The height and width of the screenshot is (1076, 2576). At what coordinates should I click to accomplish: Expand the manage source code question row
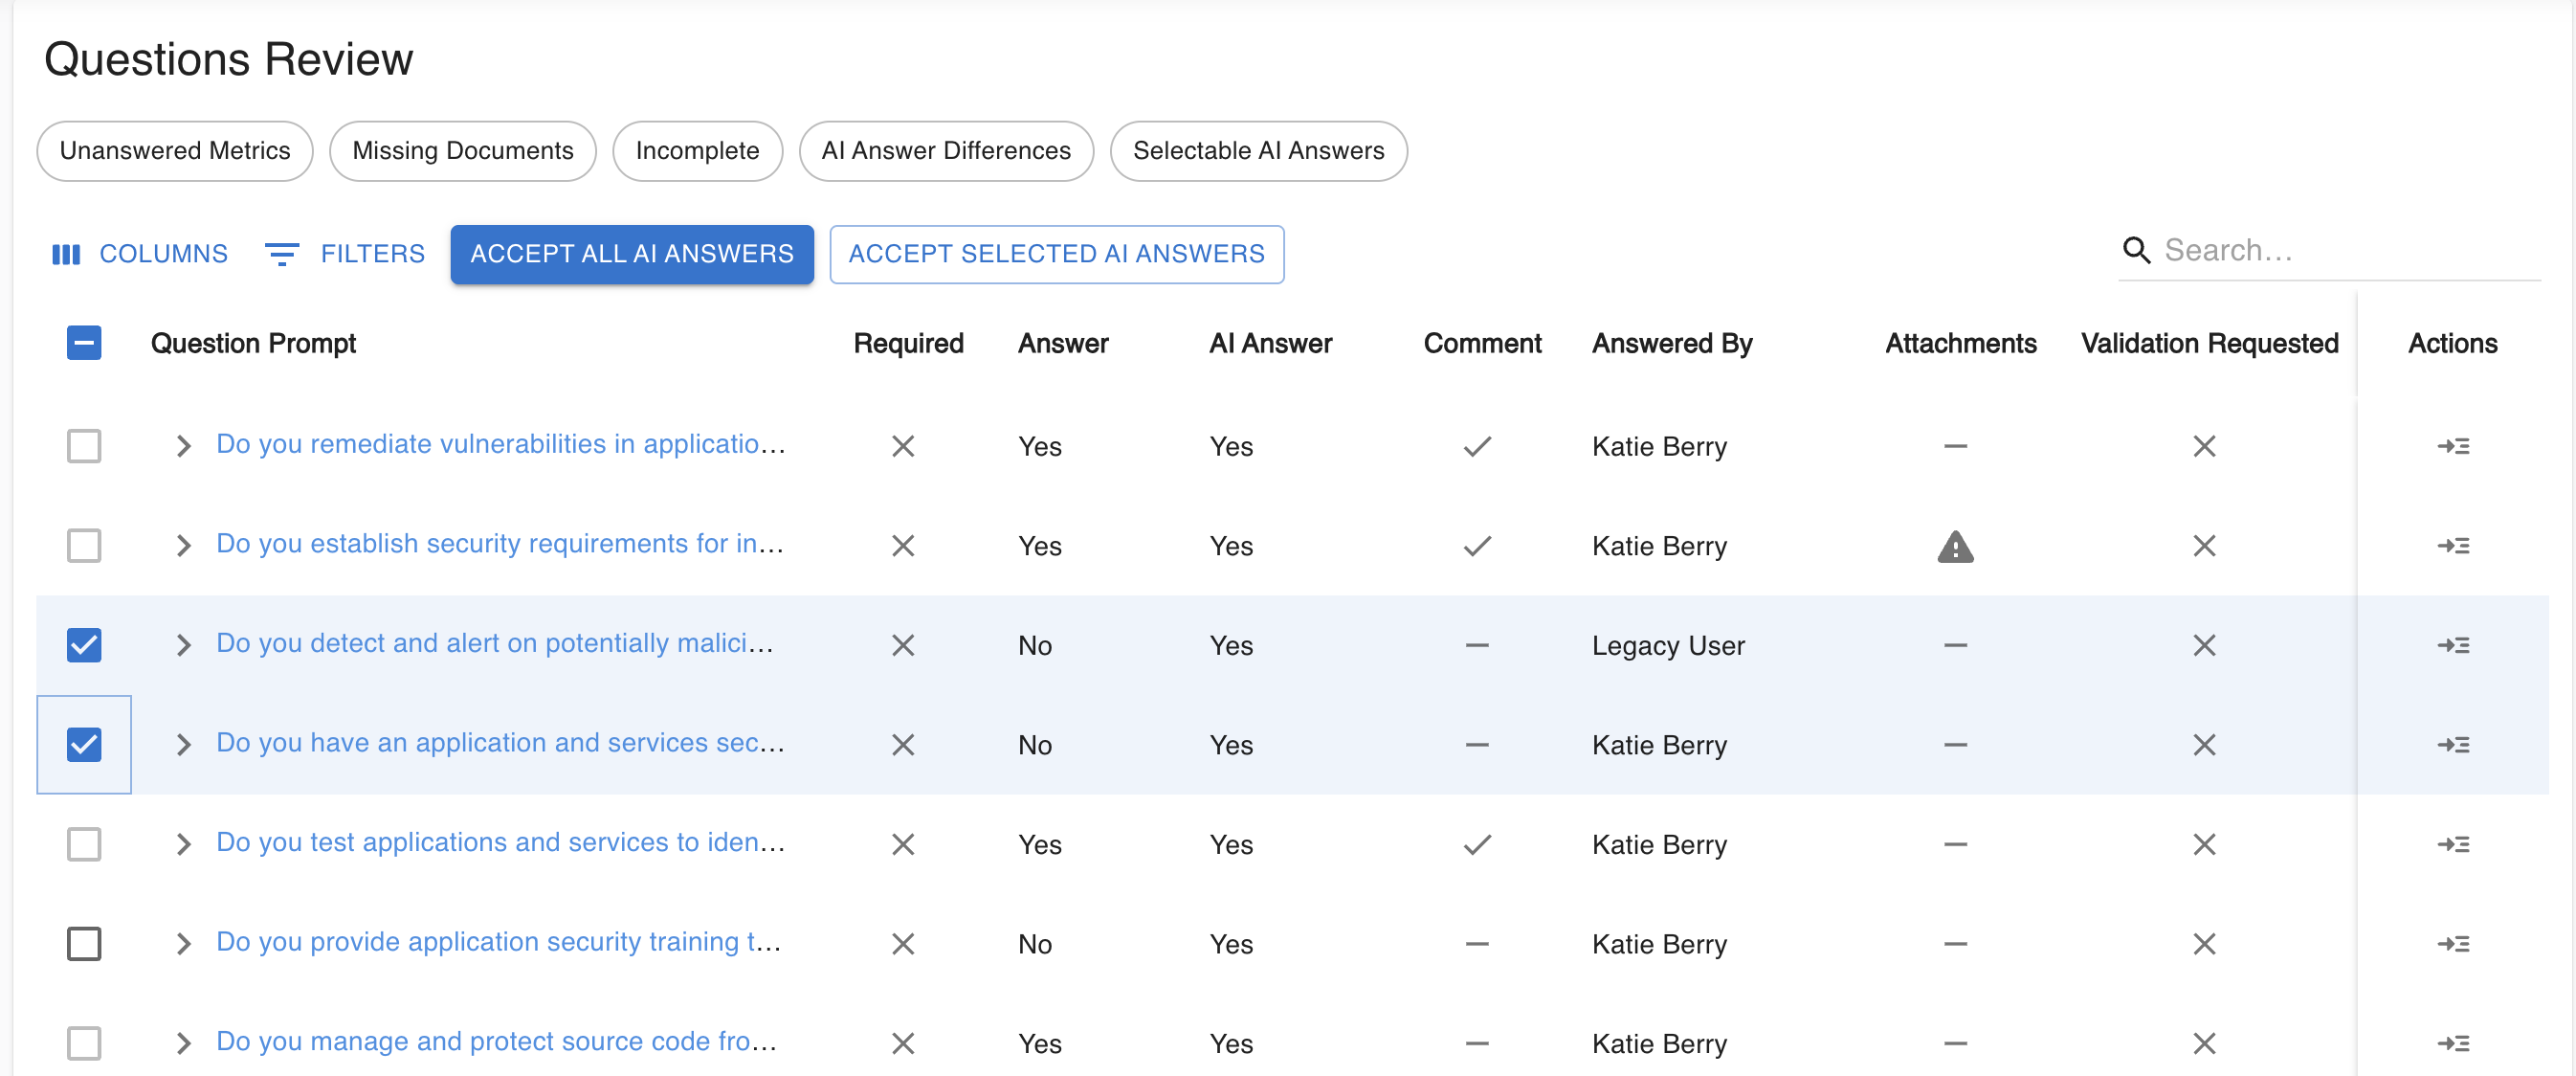183,1043
